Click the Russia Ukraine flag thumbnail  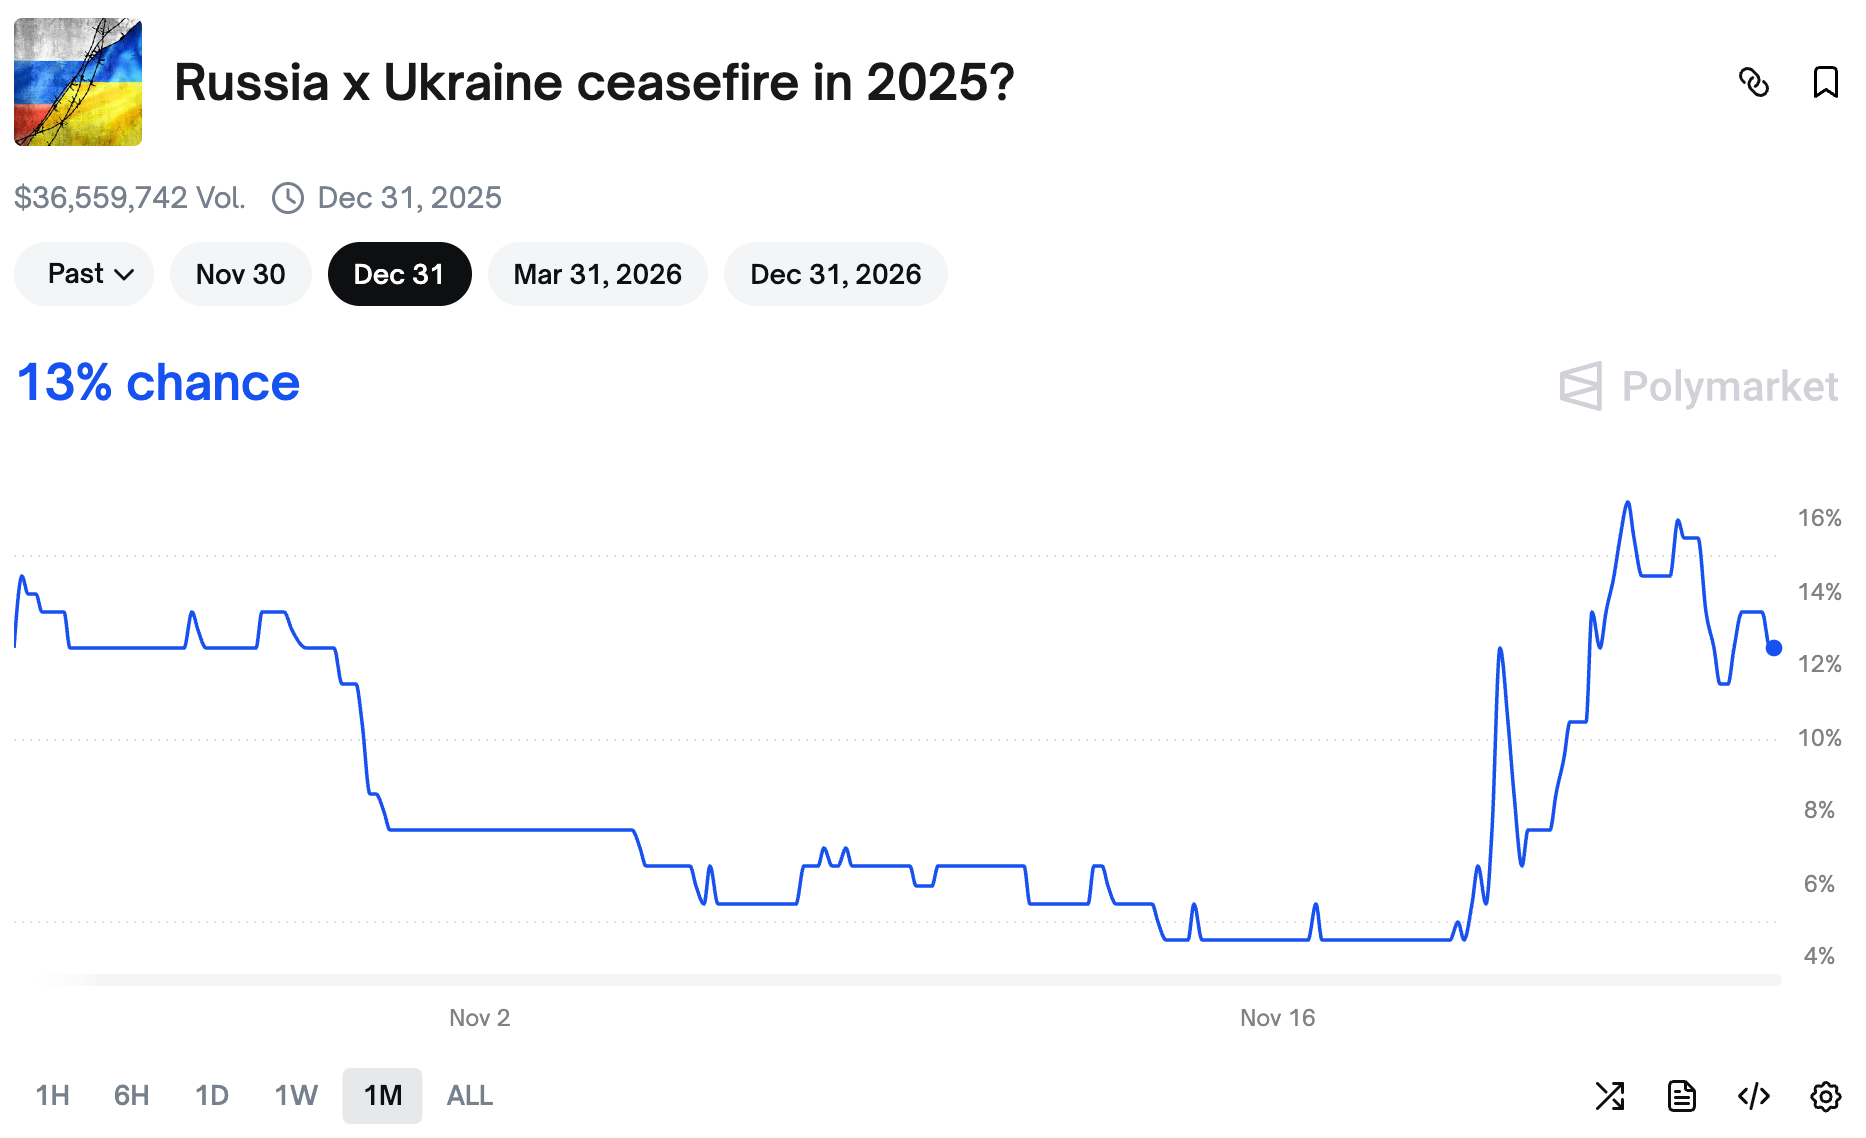tap(78, 82)
